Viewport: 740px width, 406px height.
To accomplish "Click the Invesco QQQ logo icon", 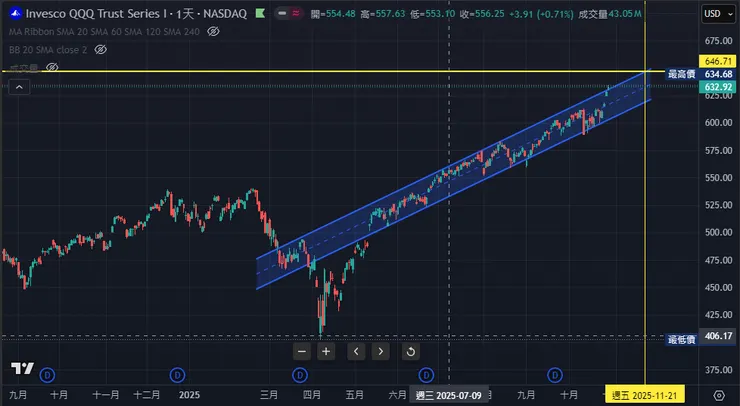I will point(16,13).
